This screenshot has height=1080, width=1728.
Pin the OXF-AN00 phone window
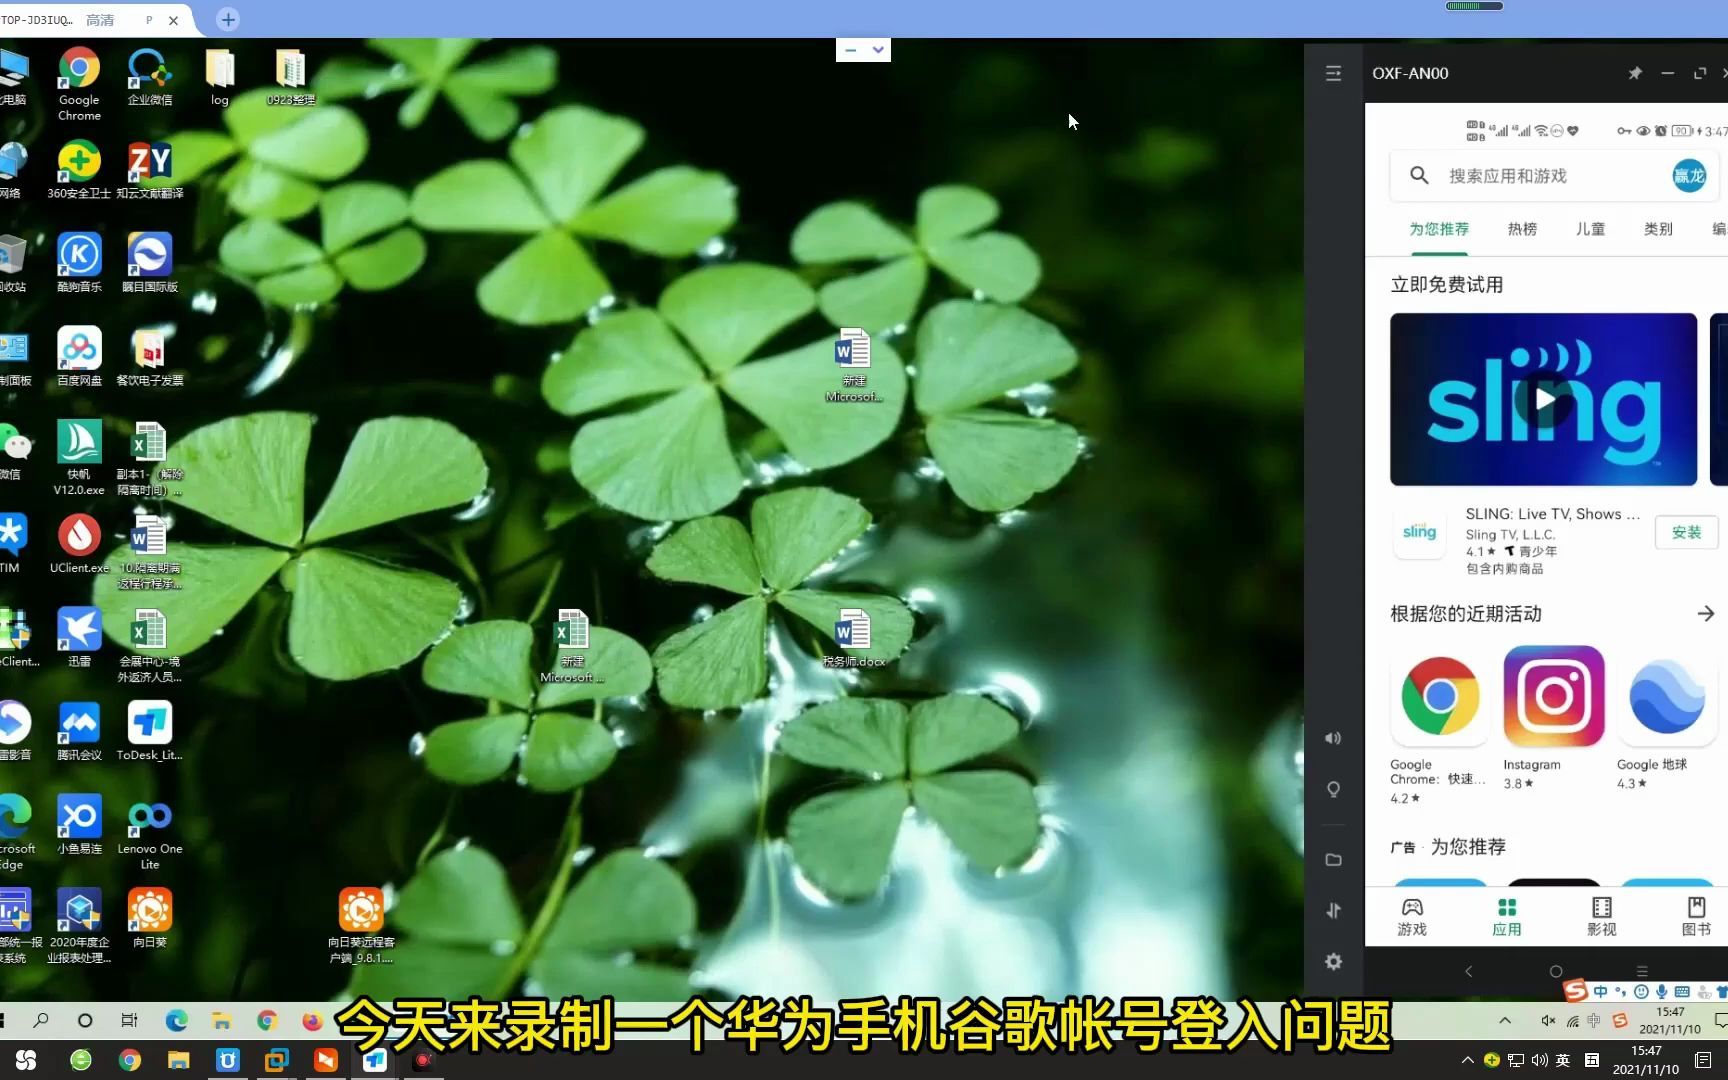(x=1635, y=73)
